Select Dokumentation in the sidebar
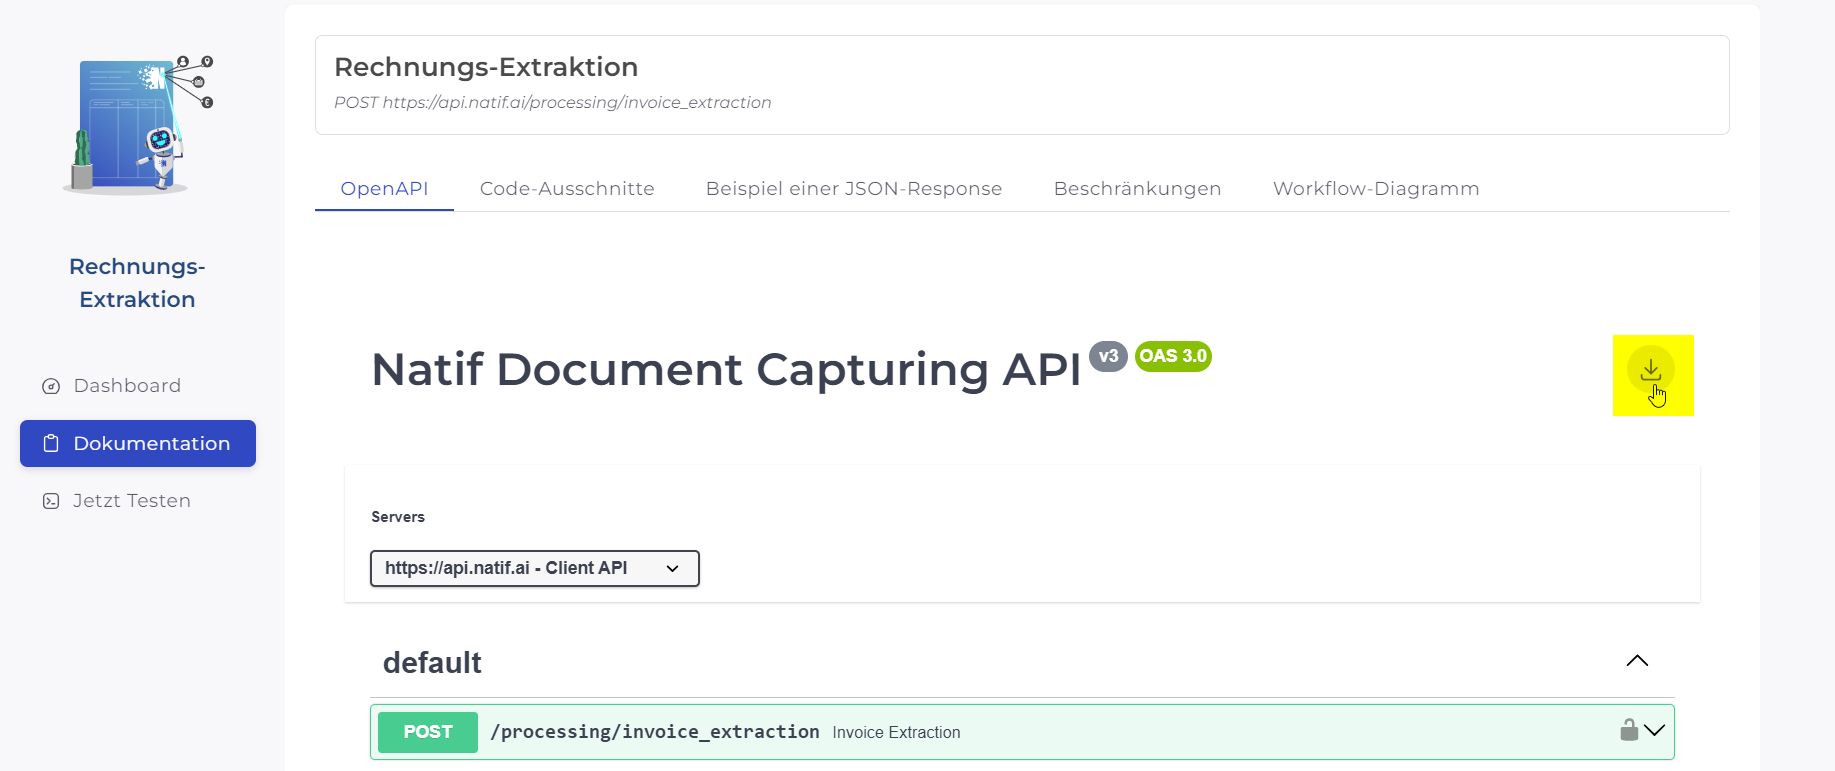This screenshot has width=1835, height=771. 138,443
